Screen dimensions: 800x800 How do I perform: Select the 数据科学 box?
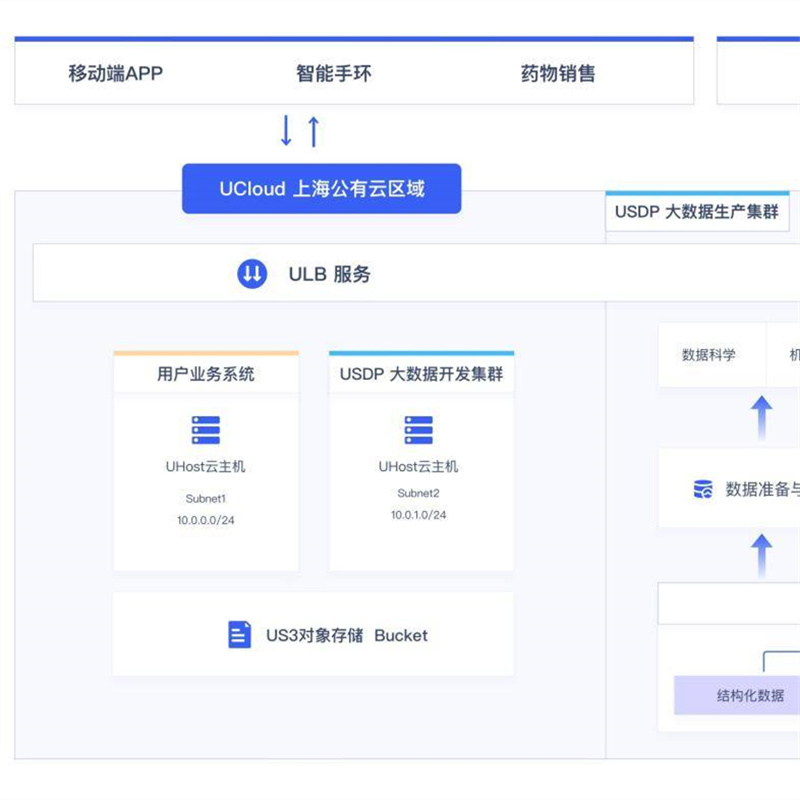[712, 355]
